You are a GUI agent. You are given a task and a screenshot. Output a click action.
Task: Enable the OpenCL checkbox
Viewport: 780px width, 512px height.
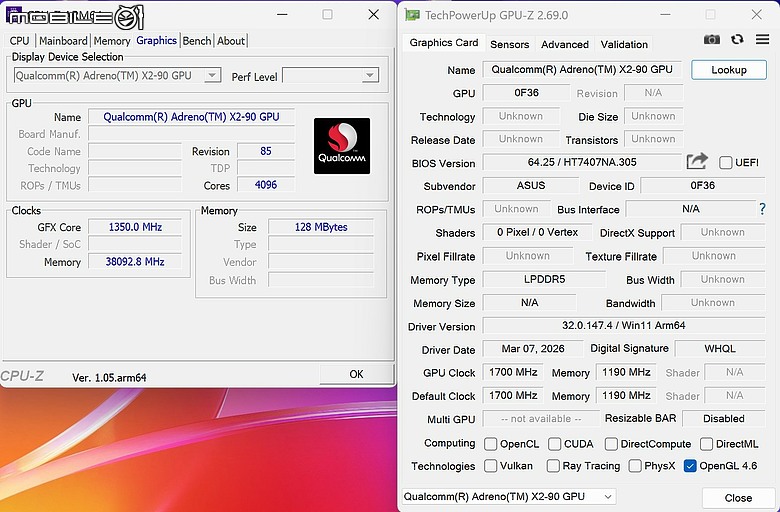pyautogui.click(x=490, y=443)
